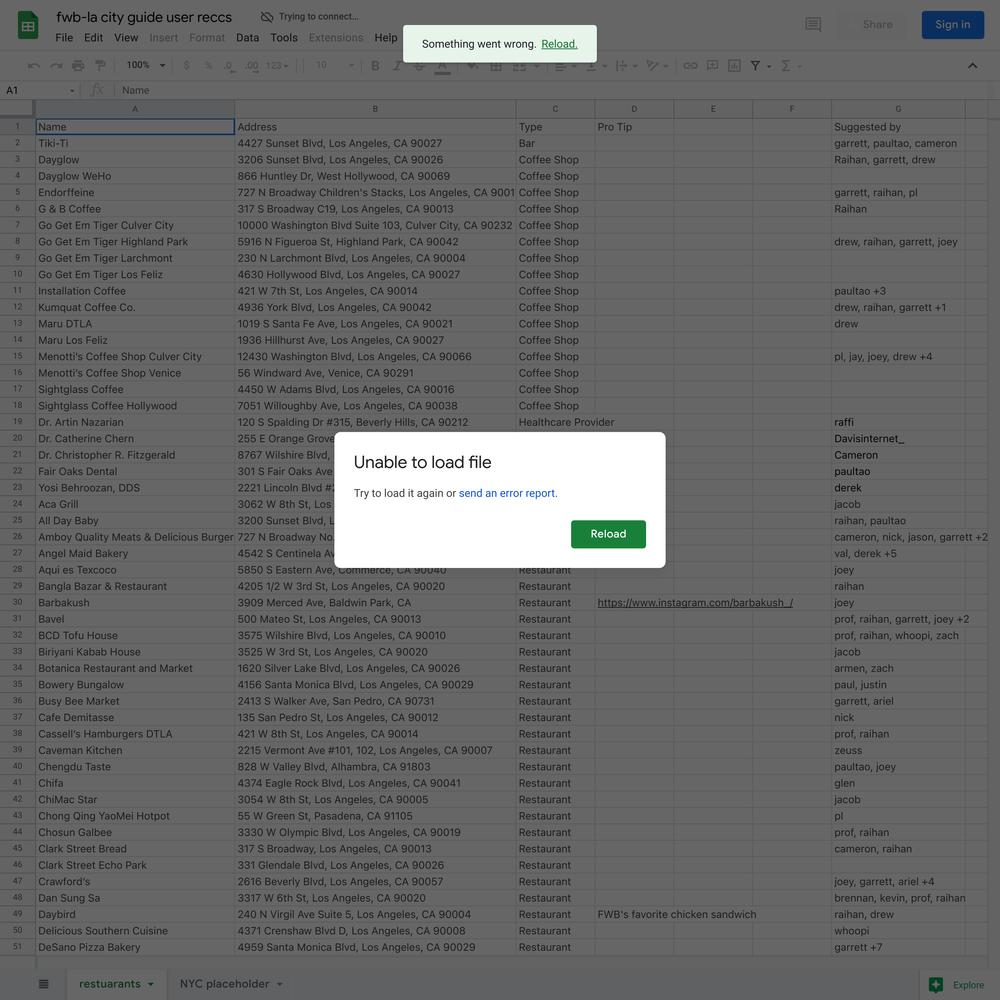The height and width of the screenshot is (1000, 1000).
Task: Open the Tools menu
Action: coord(284,38)
